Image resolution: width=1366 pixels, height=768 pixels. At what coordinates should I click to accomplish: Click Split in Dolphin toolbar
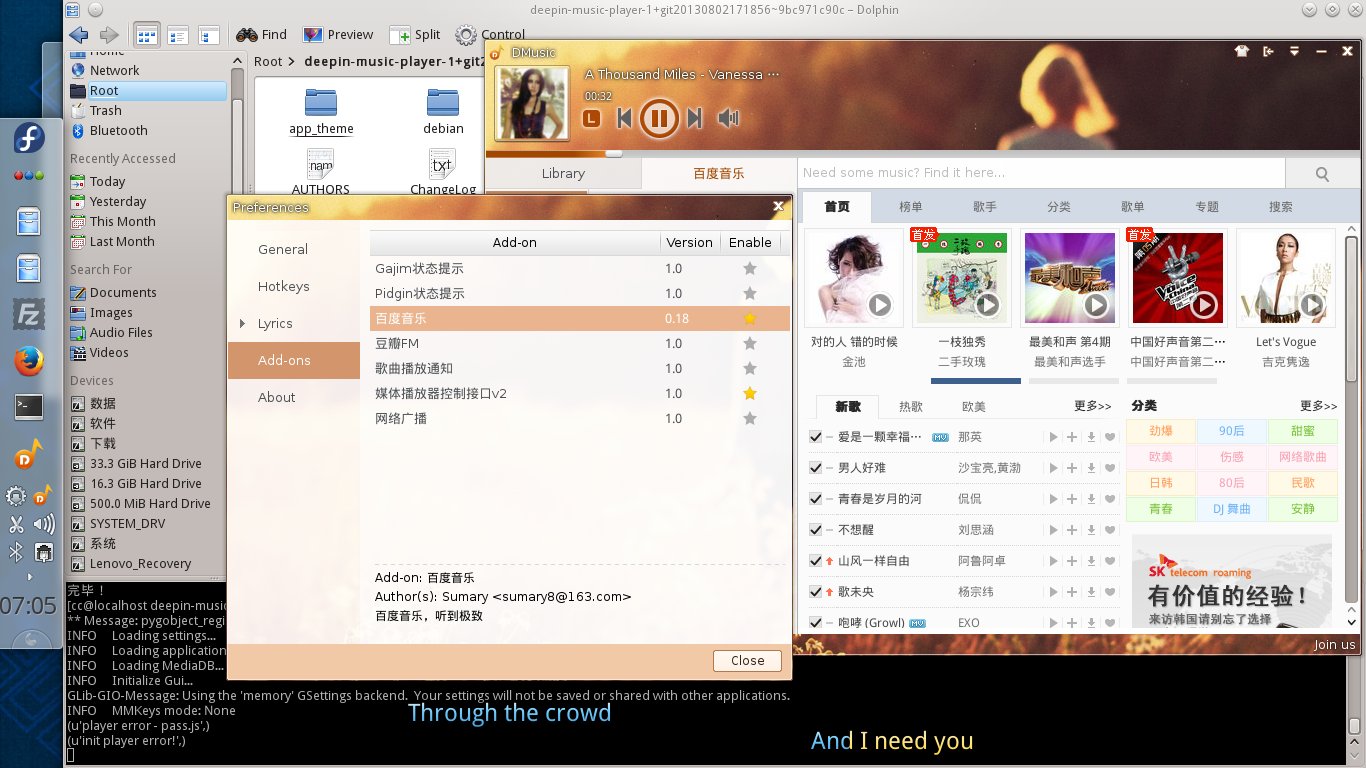pos(414,35)
